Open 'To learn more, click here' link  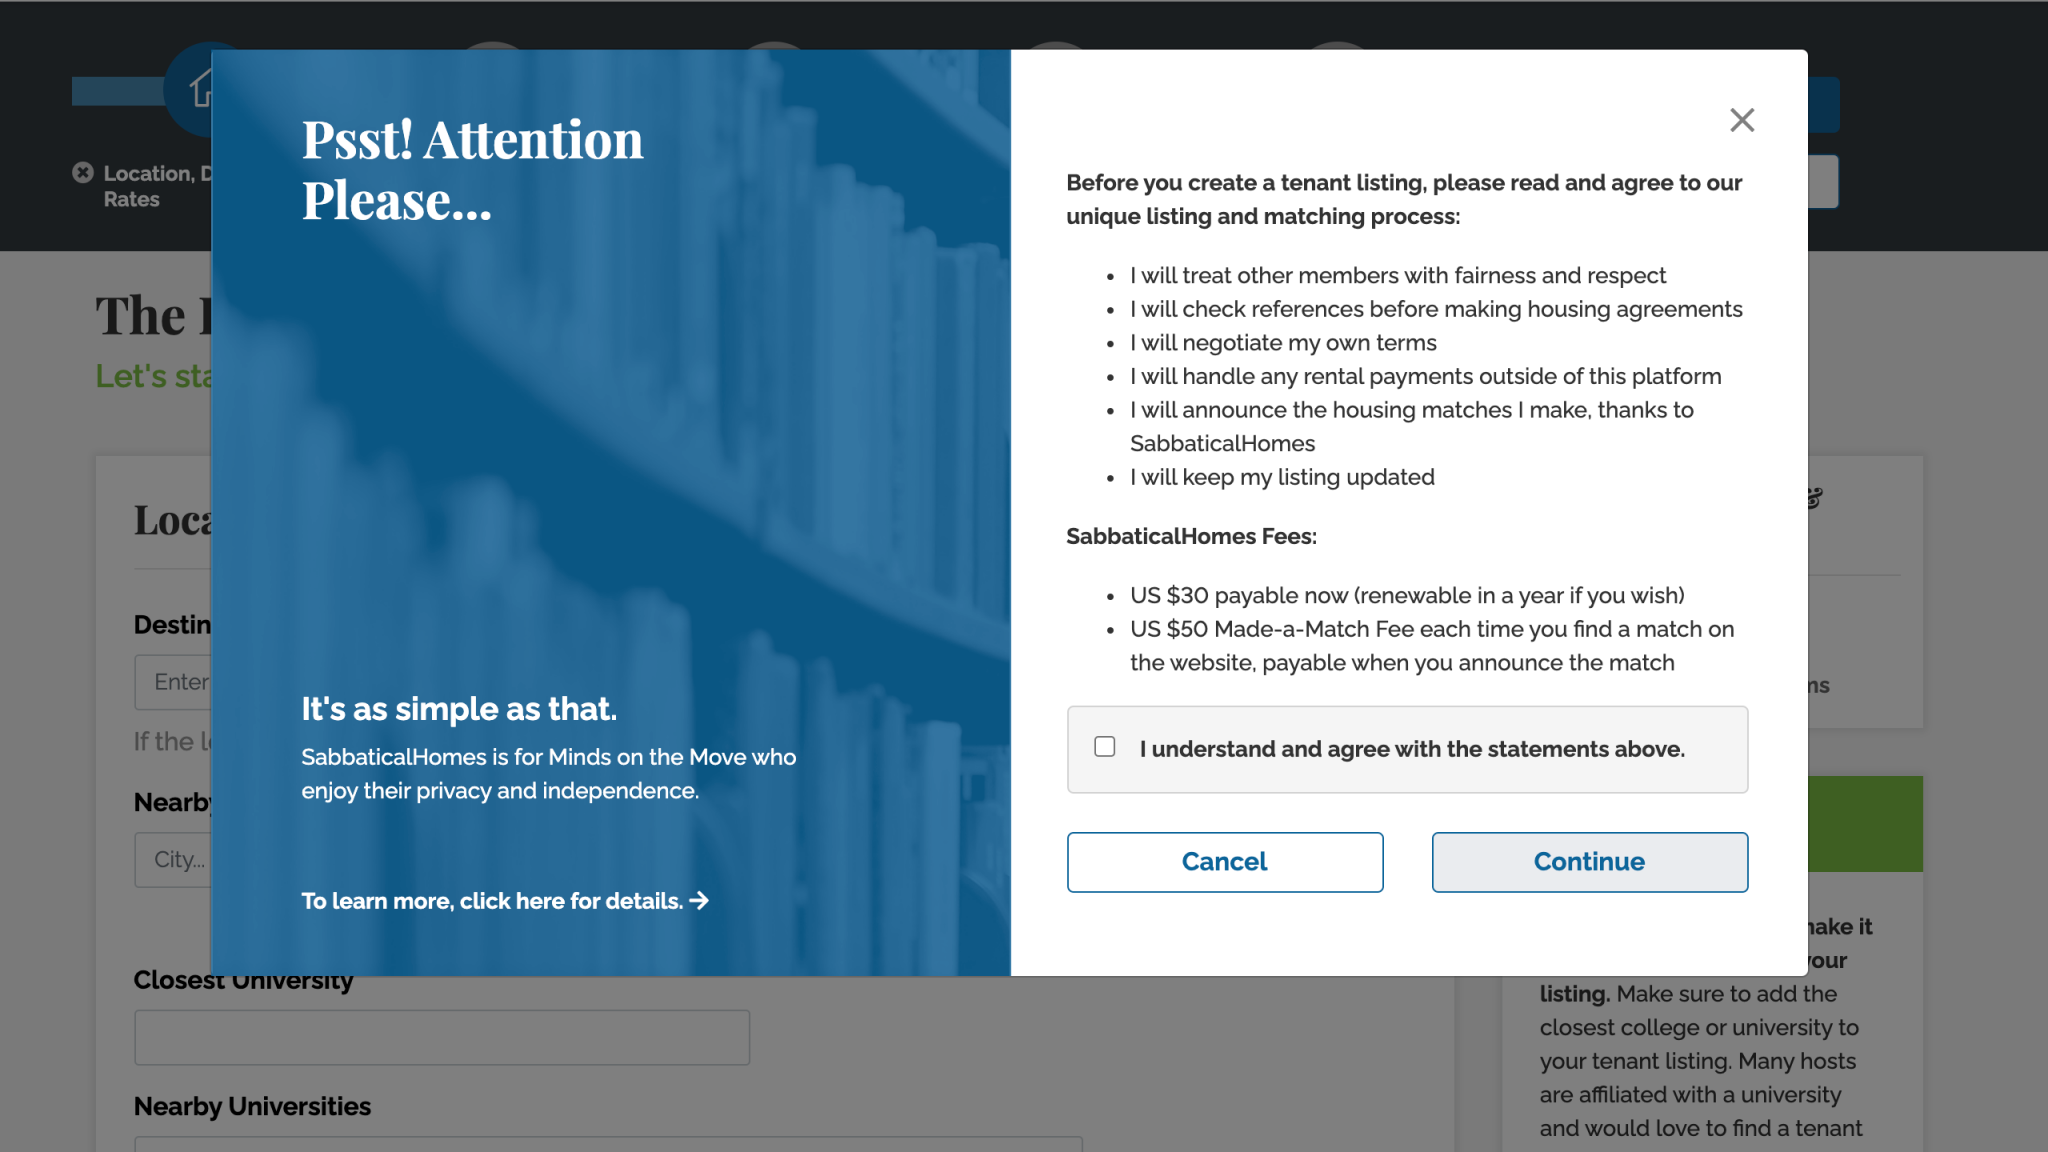pos(491,901)
